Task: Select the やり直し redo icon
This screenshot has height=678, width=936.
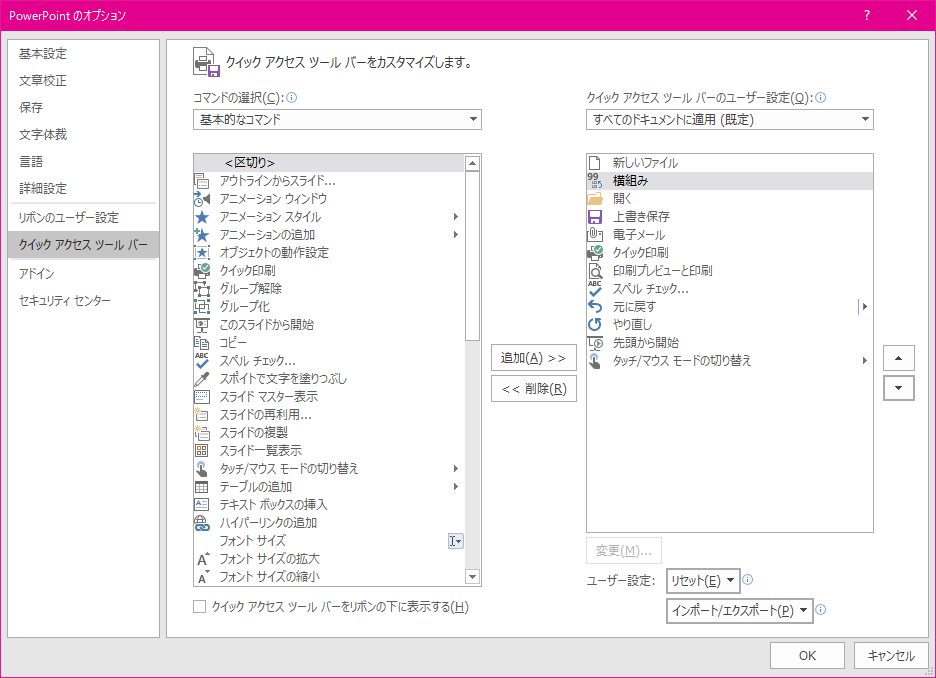Action: [595, 325]
